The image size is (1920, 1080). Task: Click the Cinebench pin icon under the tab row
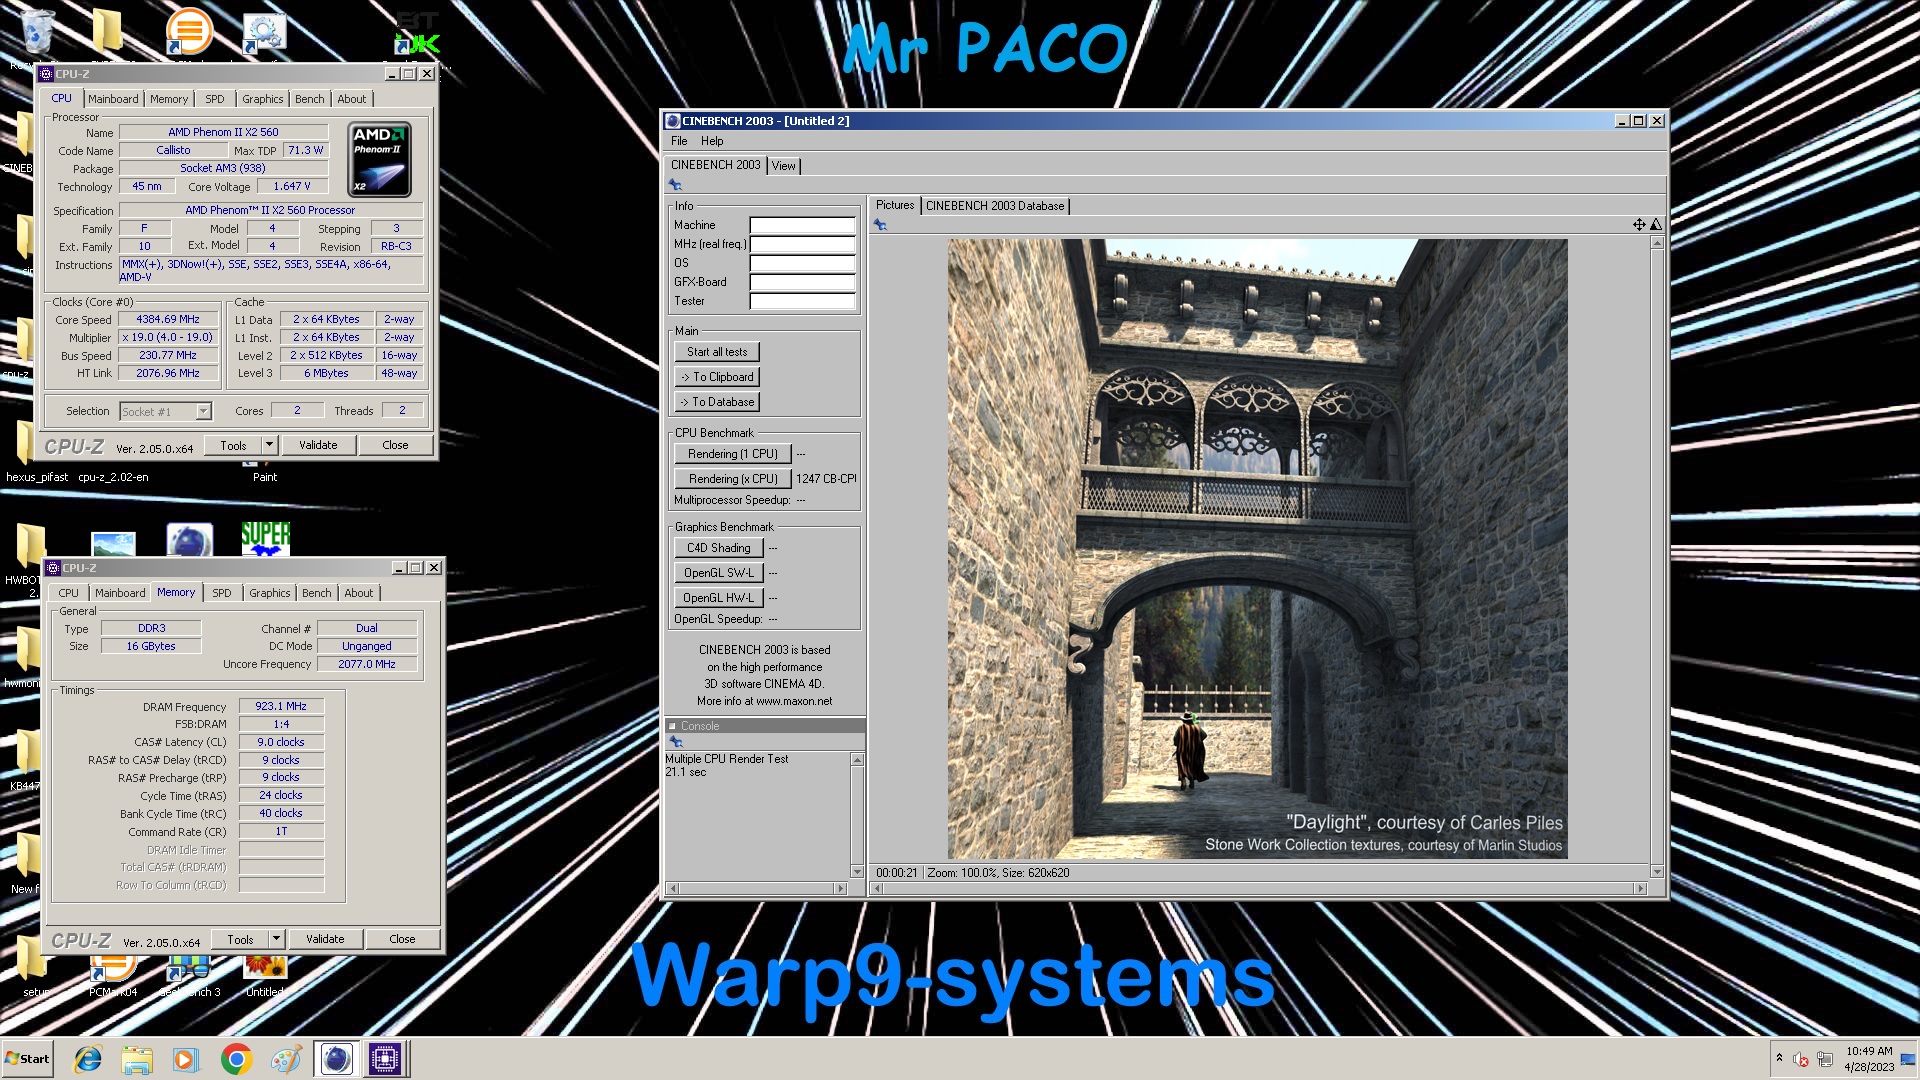tap(675, 185)
